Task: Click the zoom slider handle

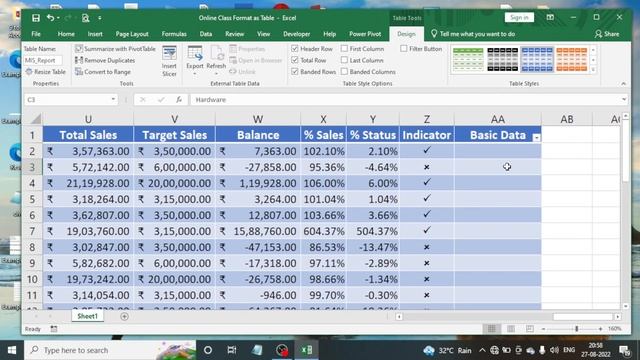Action: [x=576, y=329]
